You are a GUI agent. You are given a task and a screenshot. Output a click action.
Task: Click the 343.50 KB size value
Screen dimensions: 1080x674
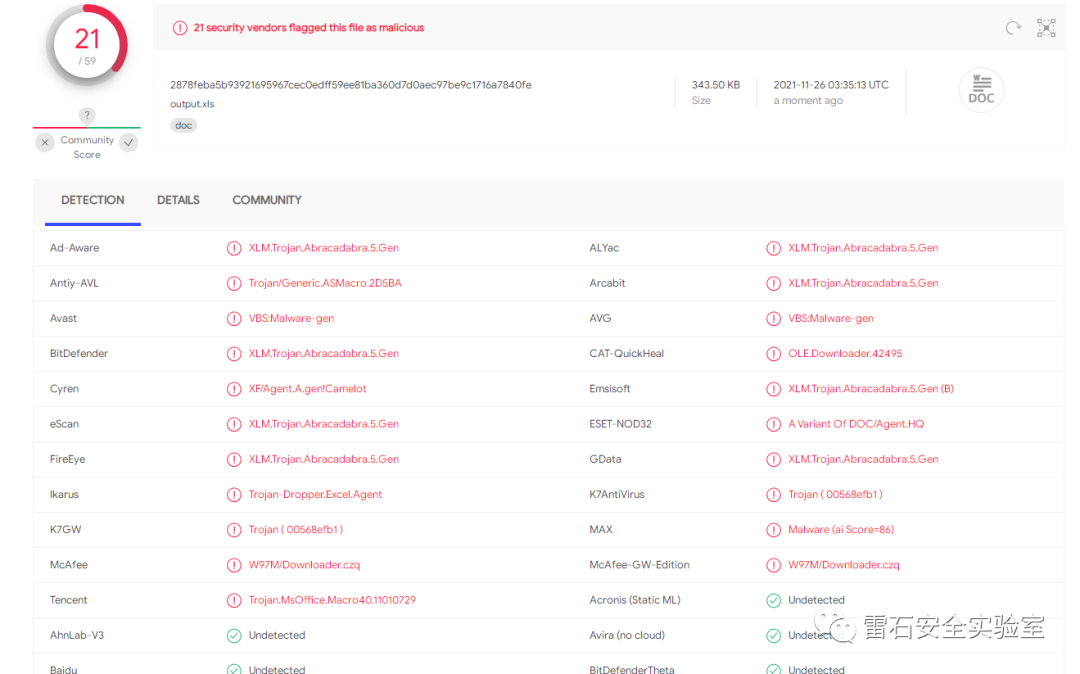(x=716, y=85)
